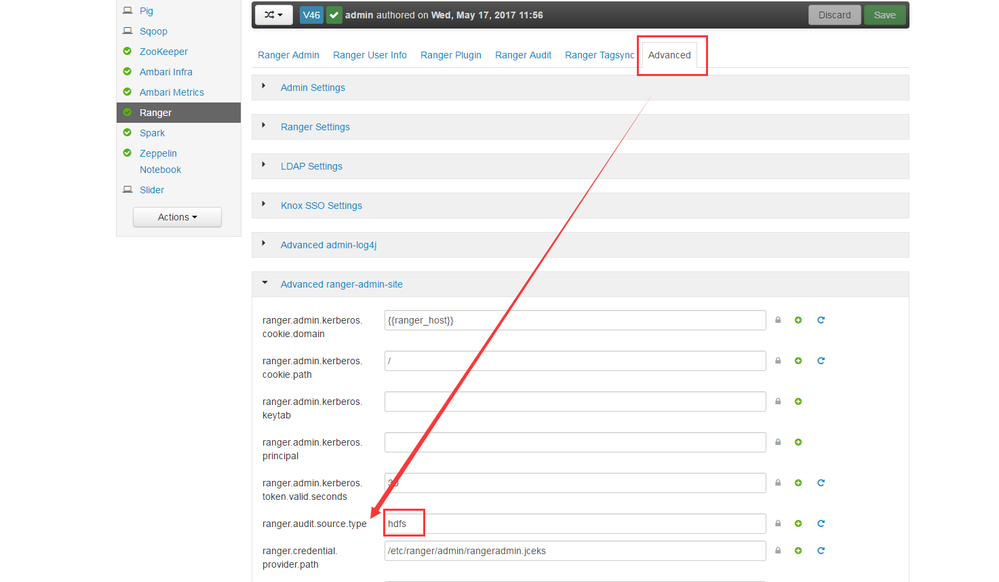Click green override icon for token.valid.seconds
Image resolution: width=999 pixels, height=582 pixels.
pyautogui.click(x=798, y=483)
